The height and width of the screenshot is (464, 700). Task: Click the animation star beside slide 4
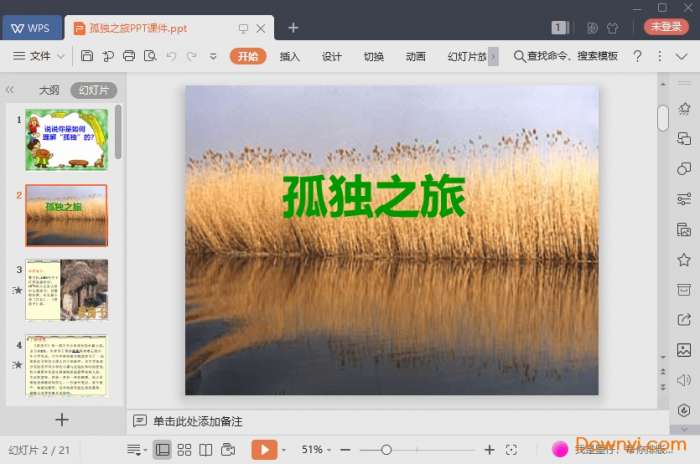click(17, 365)
